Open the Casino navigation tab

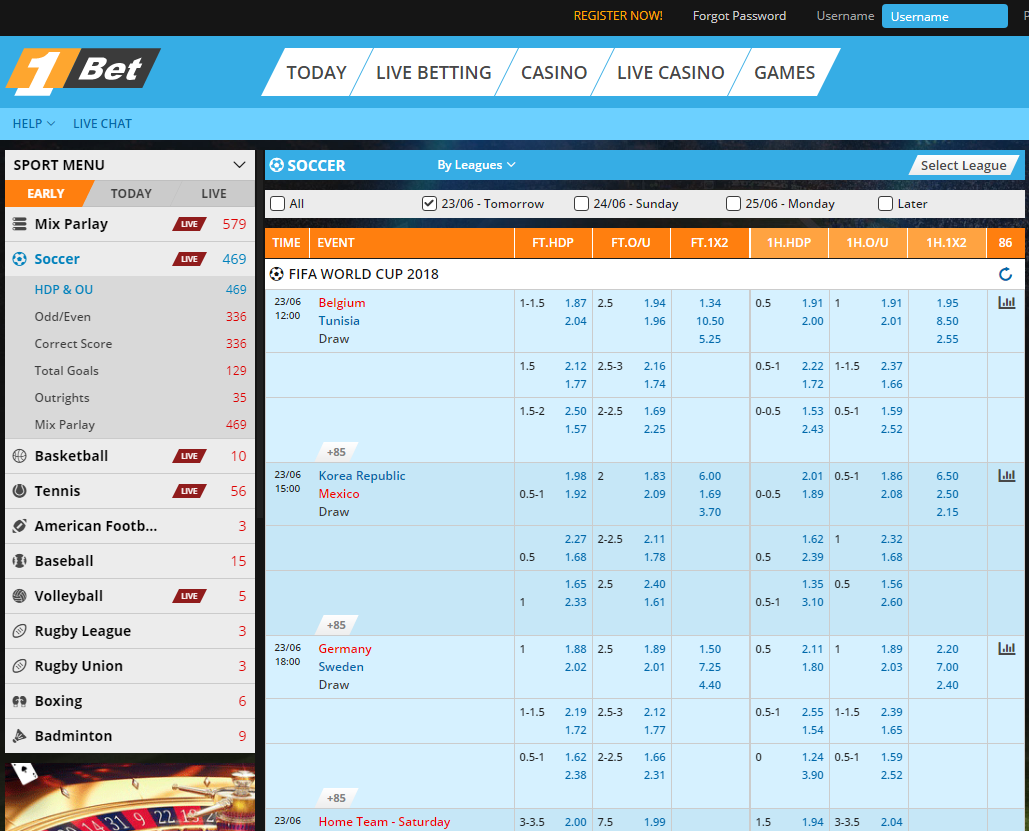(554, 72)
